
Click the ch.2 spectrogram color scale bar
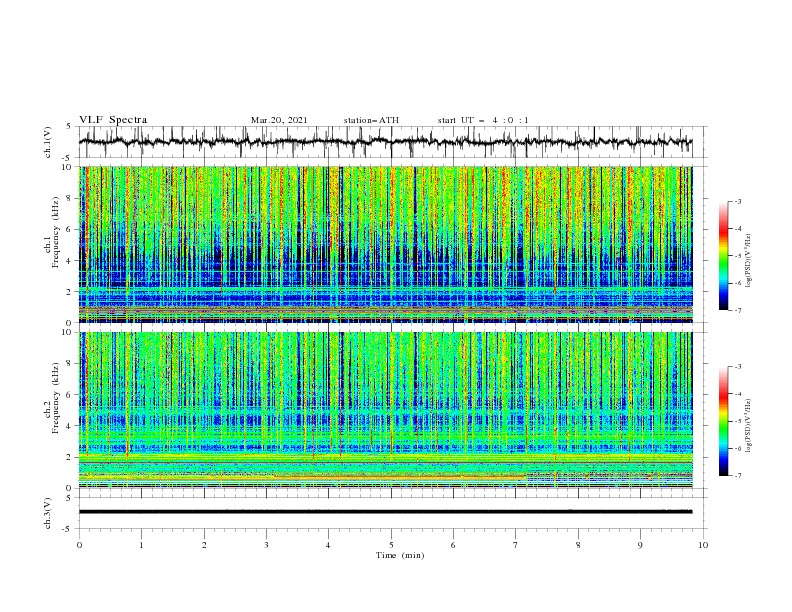723,421
